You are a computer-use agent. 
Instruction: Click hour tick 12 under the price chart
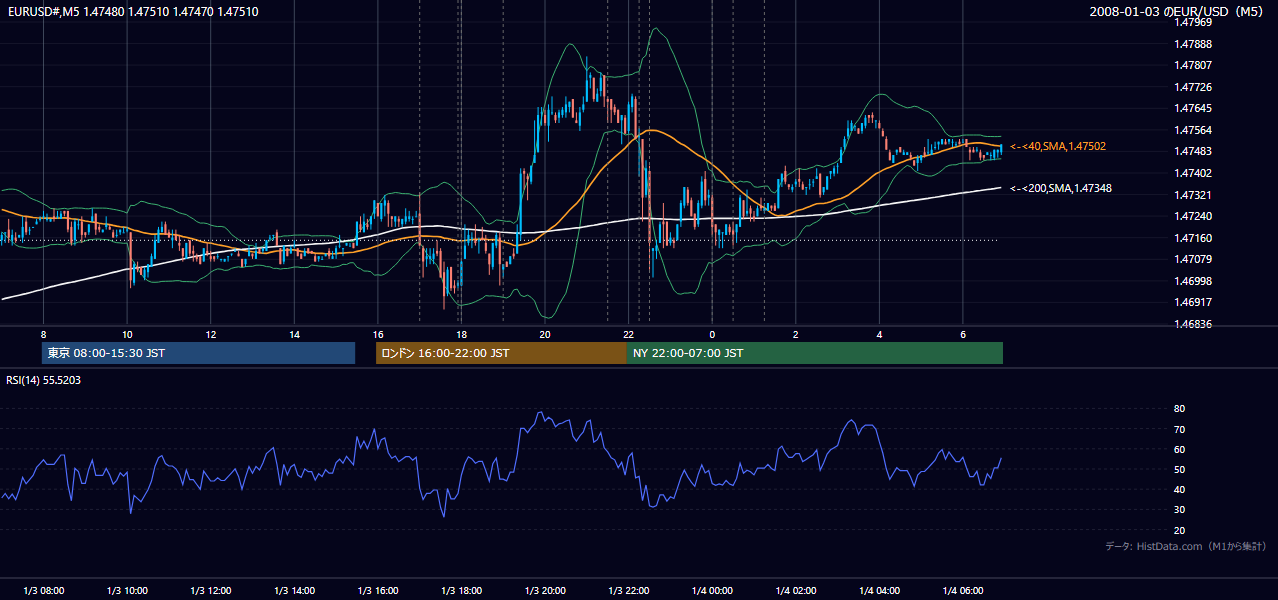pyautogui.click(x=211, y=334)
